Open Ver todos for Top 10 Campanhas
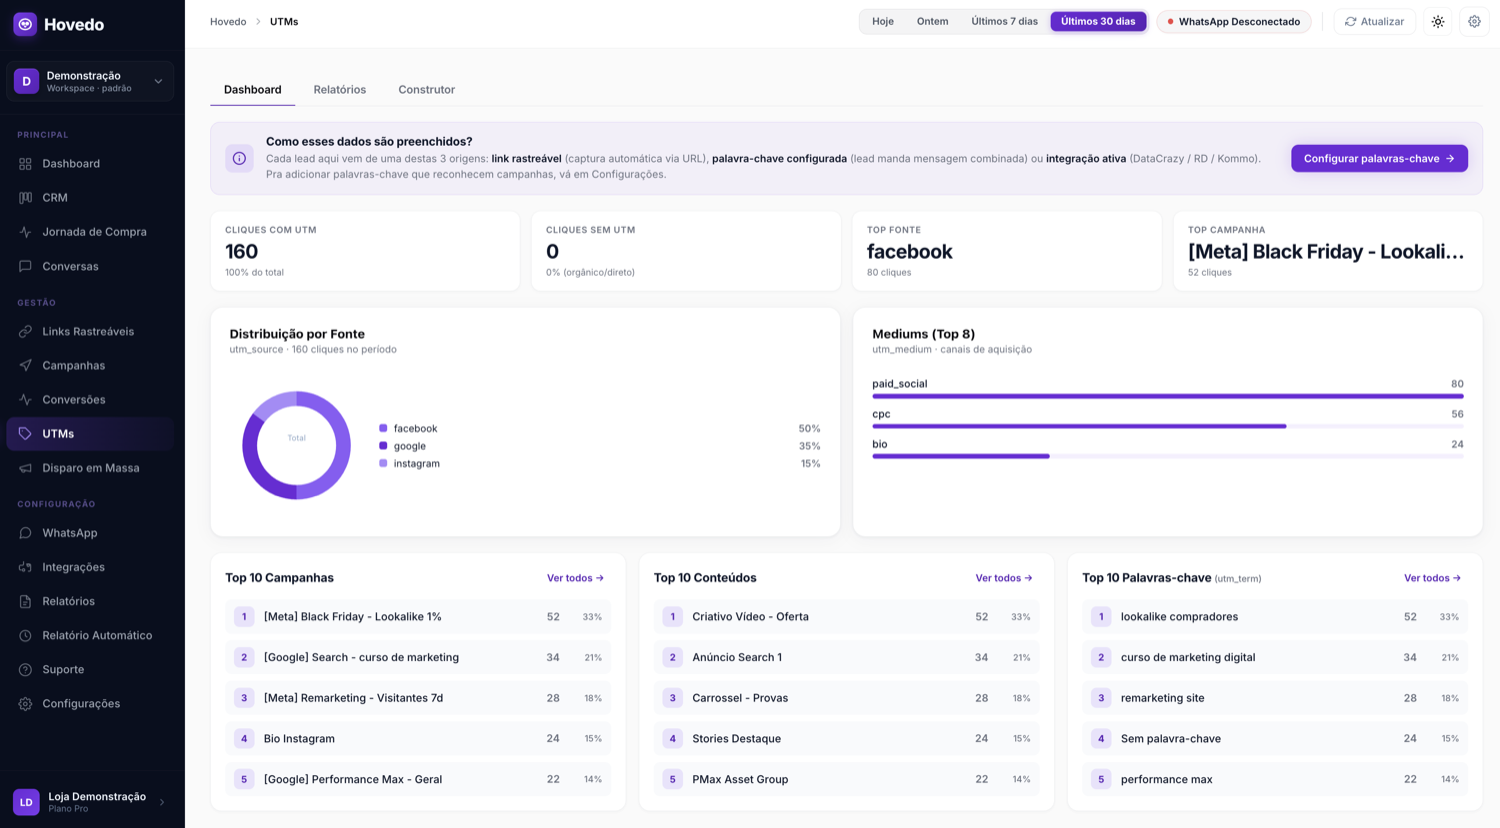 tap(575, 578)
